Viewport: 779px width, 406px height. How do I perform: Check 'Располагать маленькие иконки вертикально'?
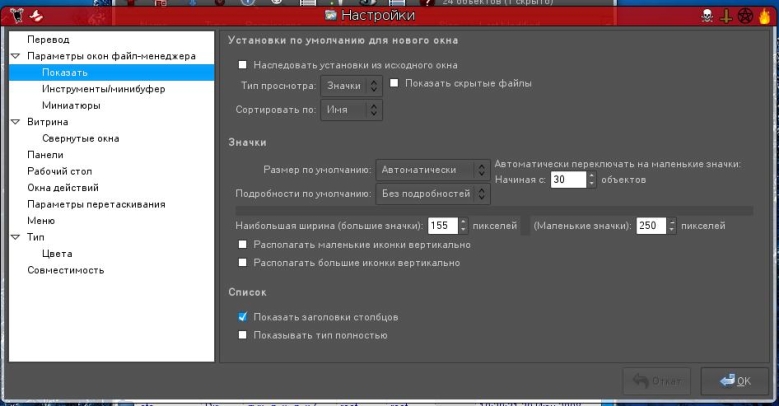tap(242, 244)
